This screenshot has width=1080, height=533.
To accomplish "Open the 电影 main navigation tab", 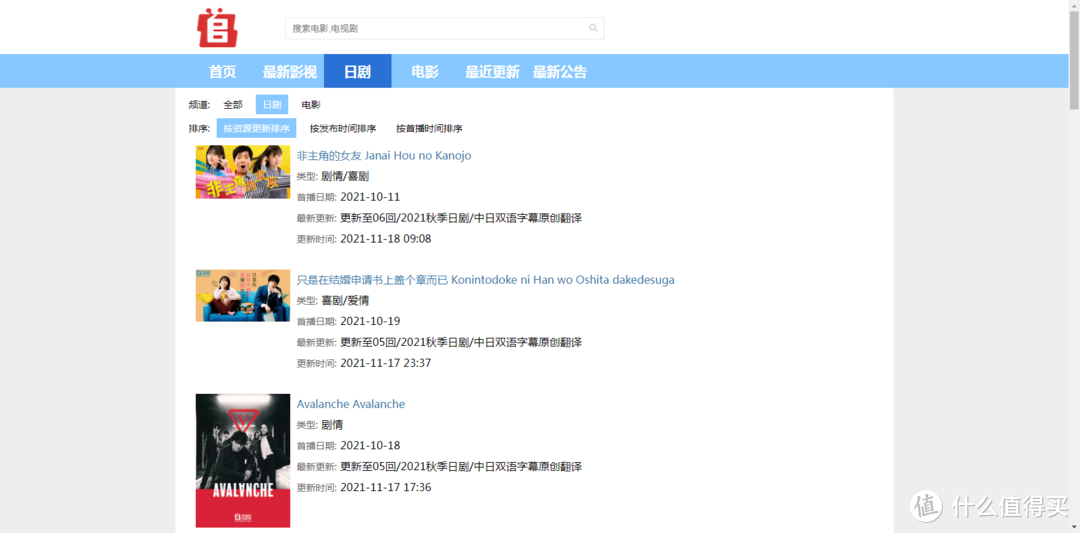I will click(425, 72).
